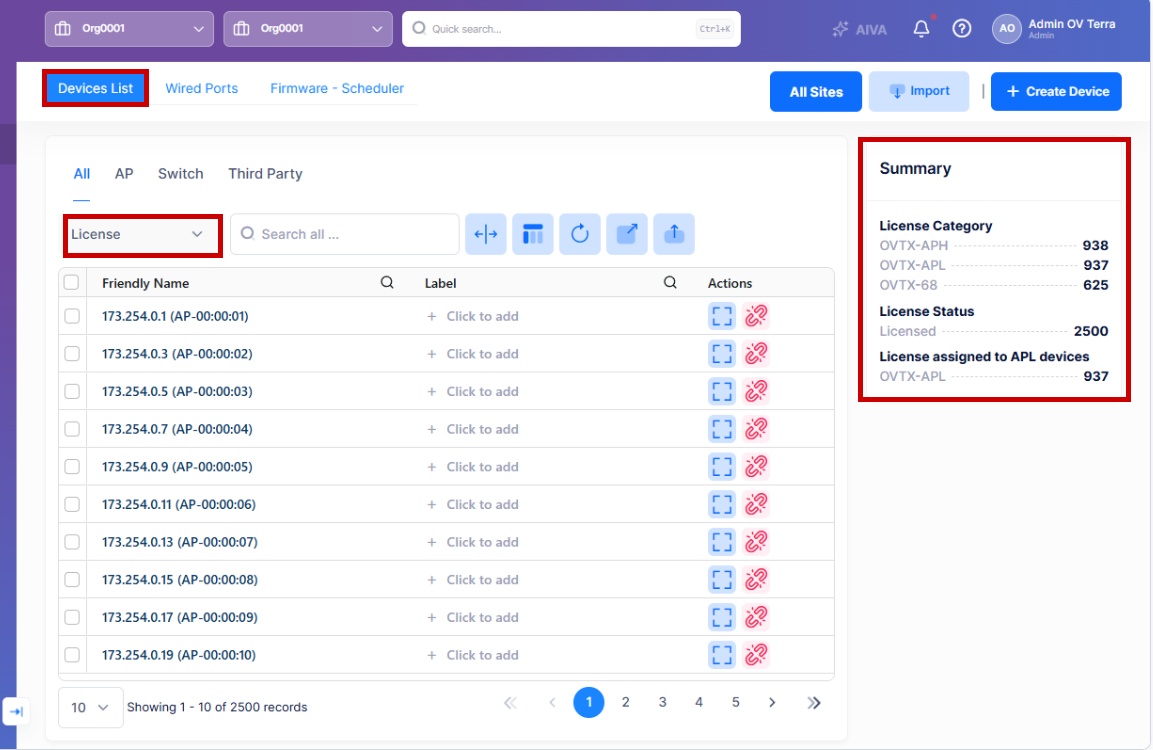Go to page 3

click(662, 702)
